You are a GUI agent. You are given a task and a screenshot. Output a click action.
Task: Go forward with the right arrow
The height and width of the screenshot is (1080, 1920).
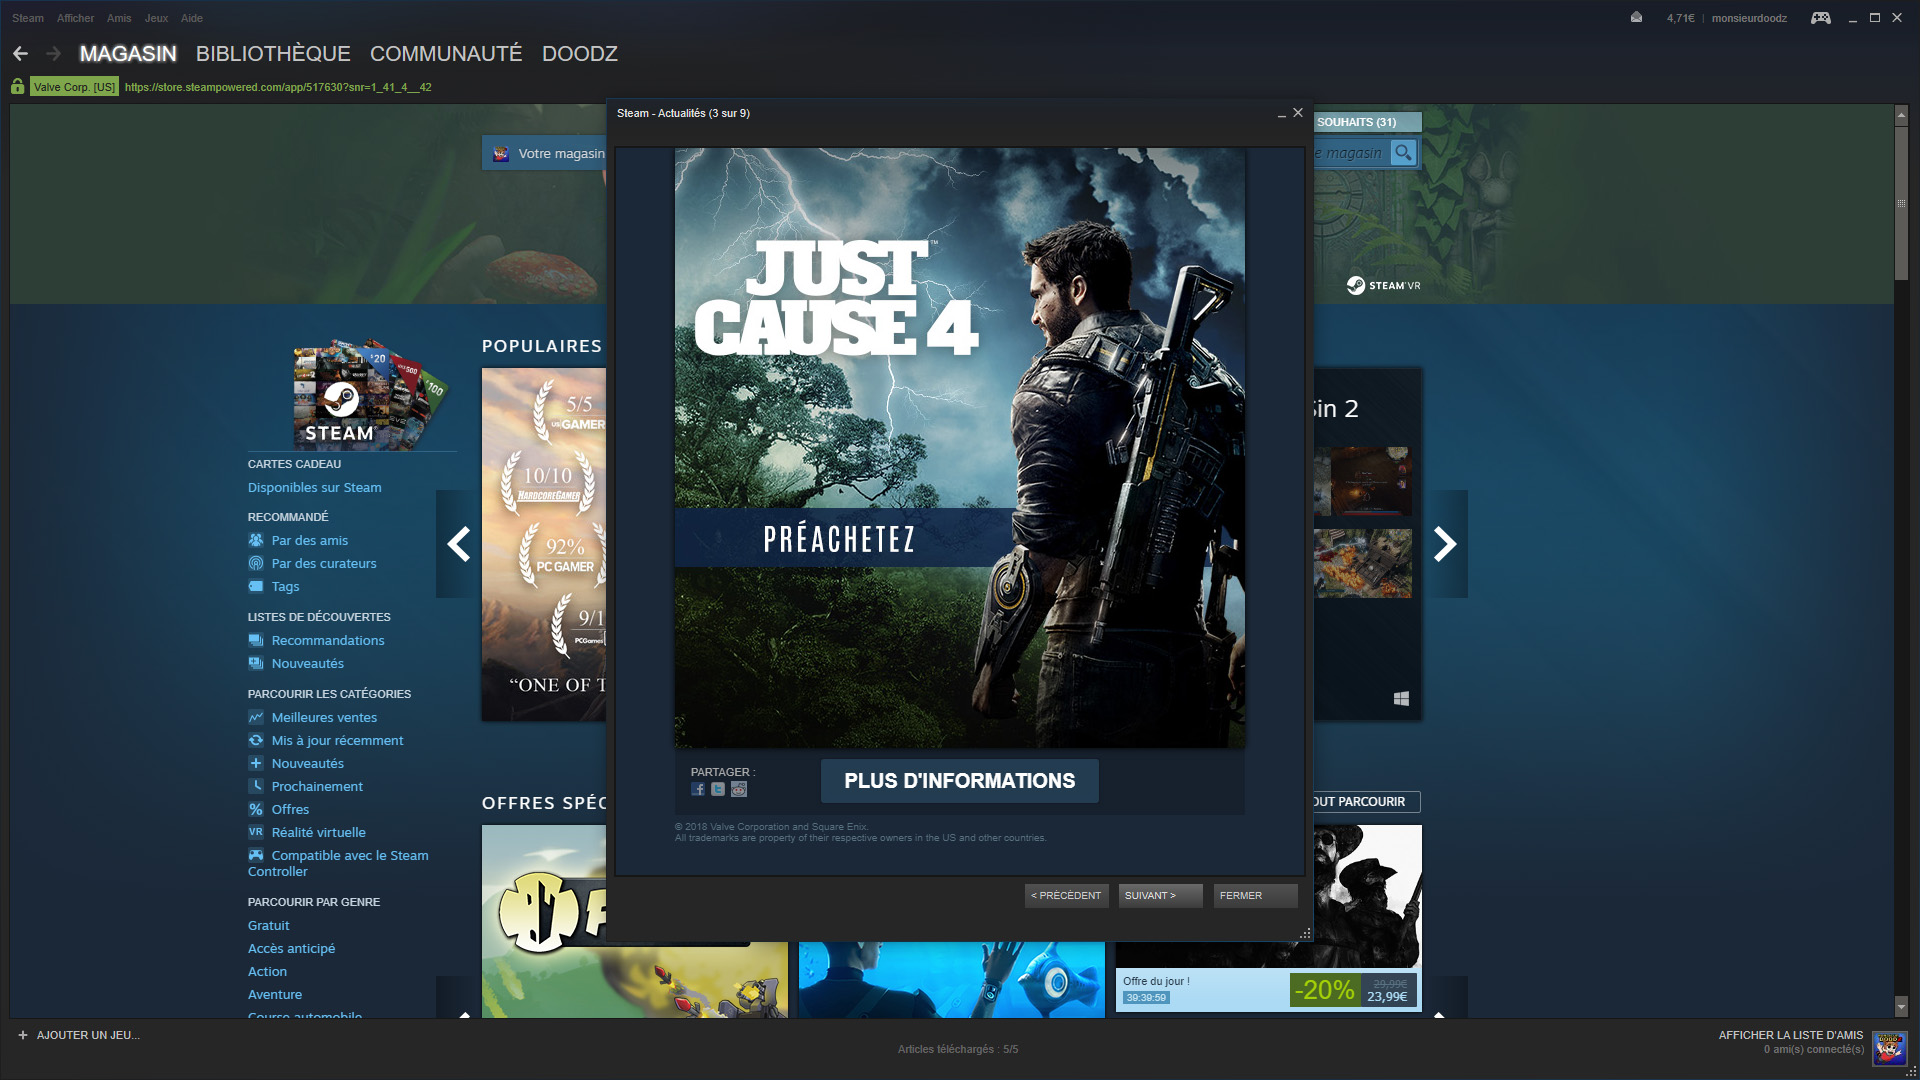(54, 54)
